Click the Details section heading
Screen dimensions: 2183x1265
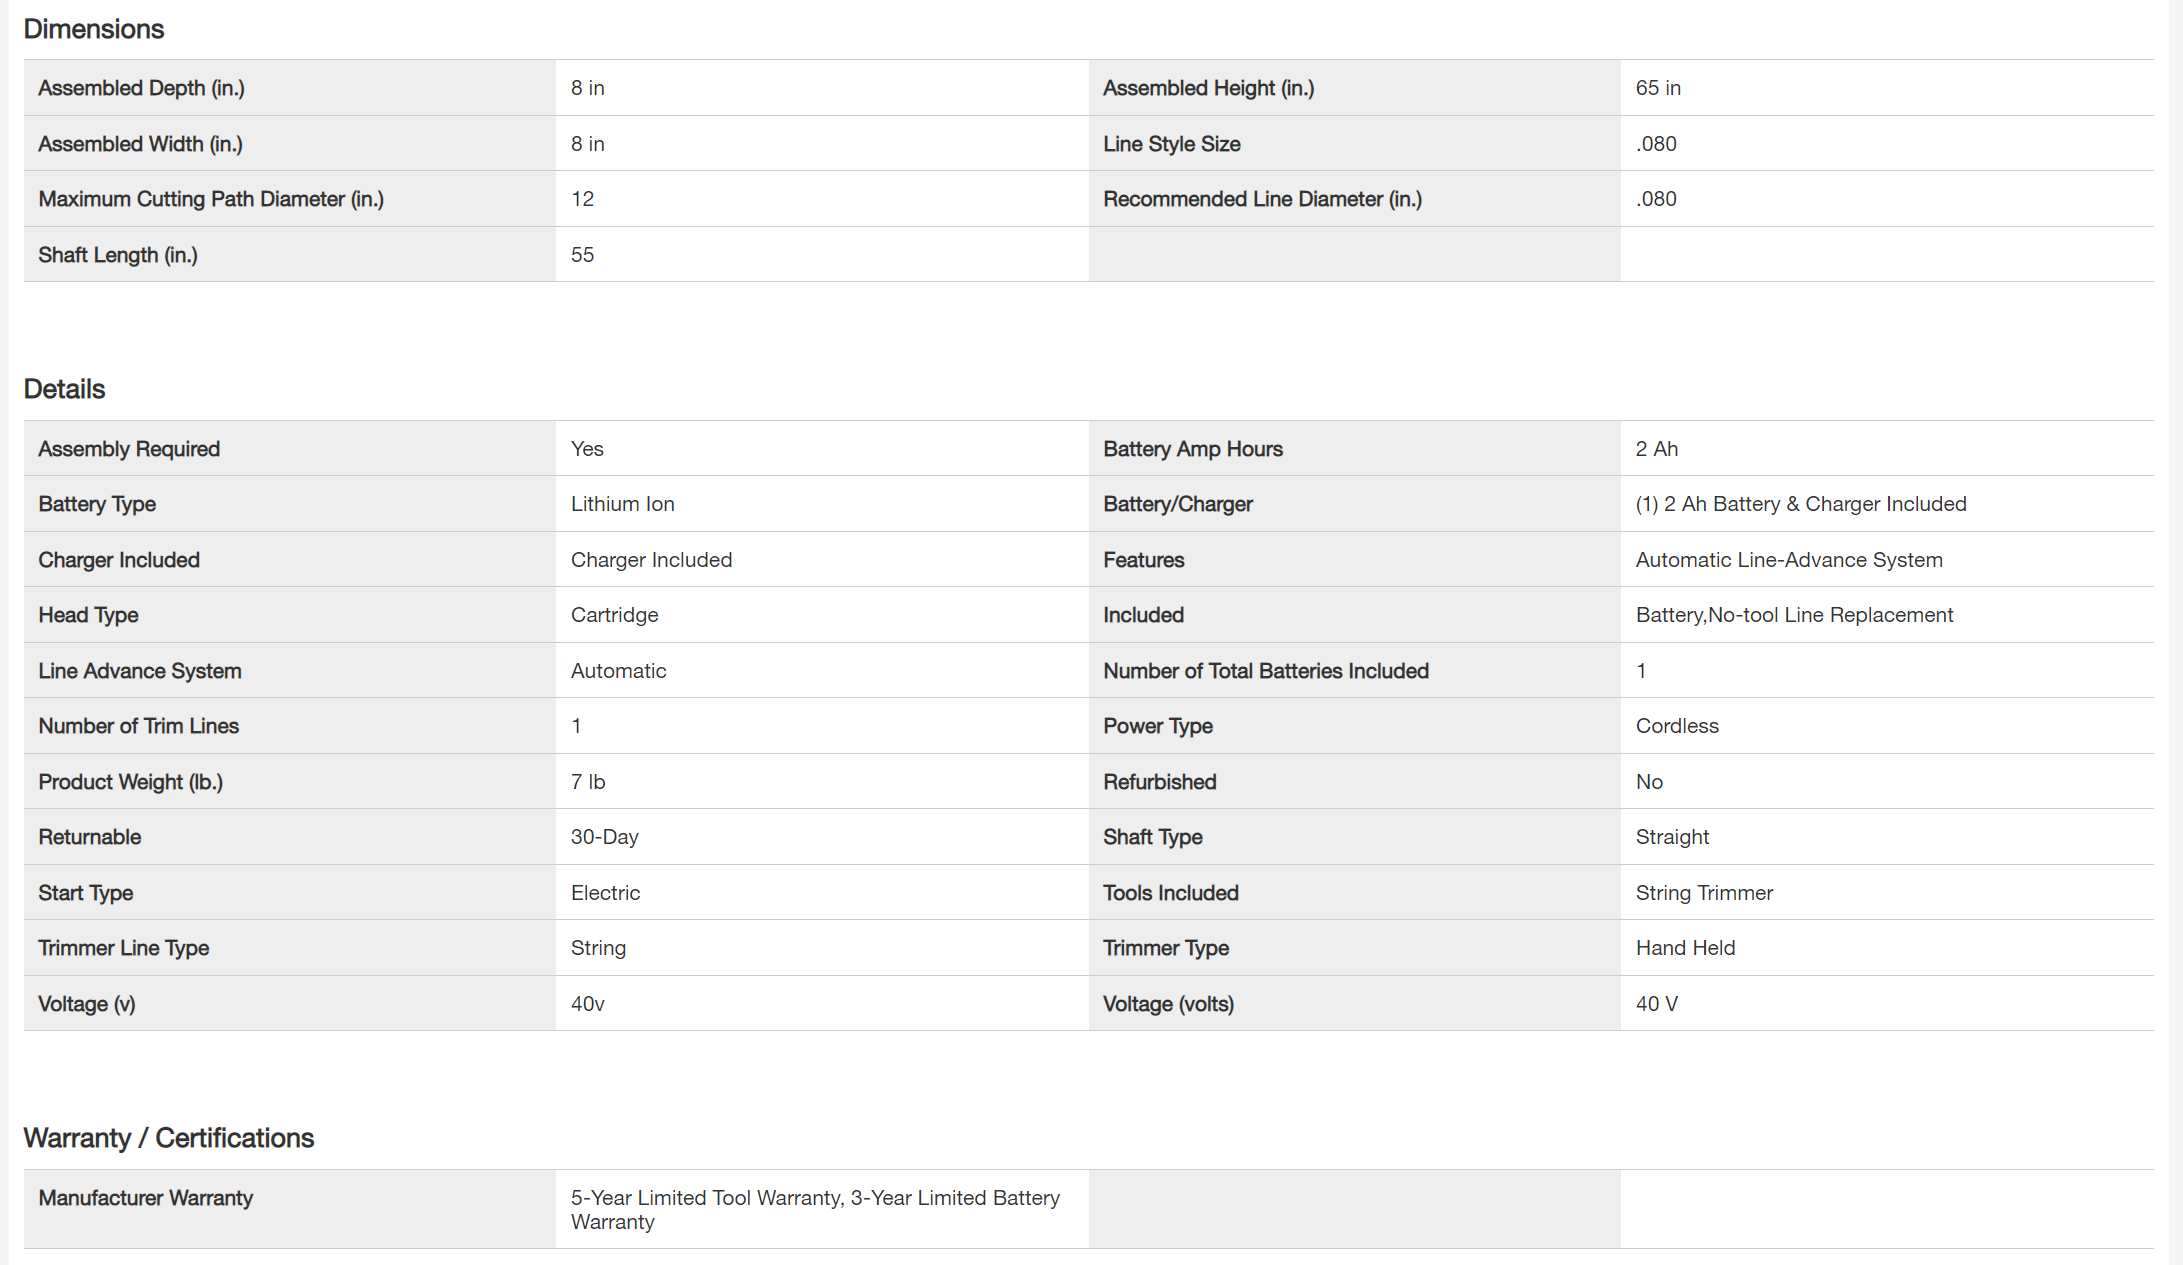click(x=64, y=389)
